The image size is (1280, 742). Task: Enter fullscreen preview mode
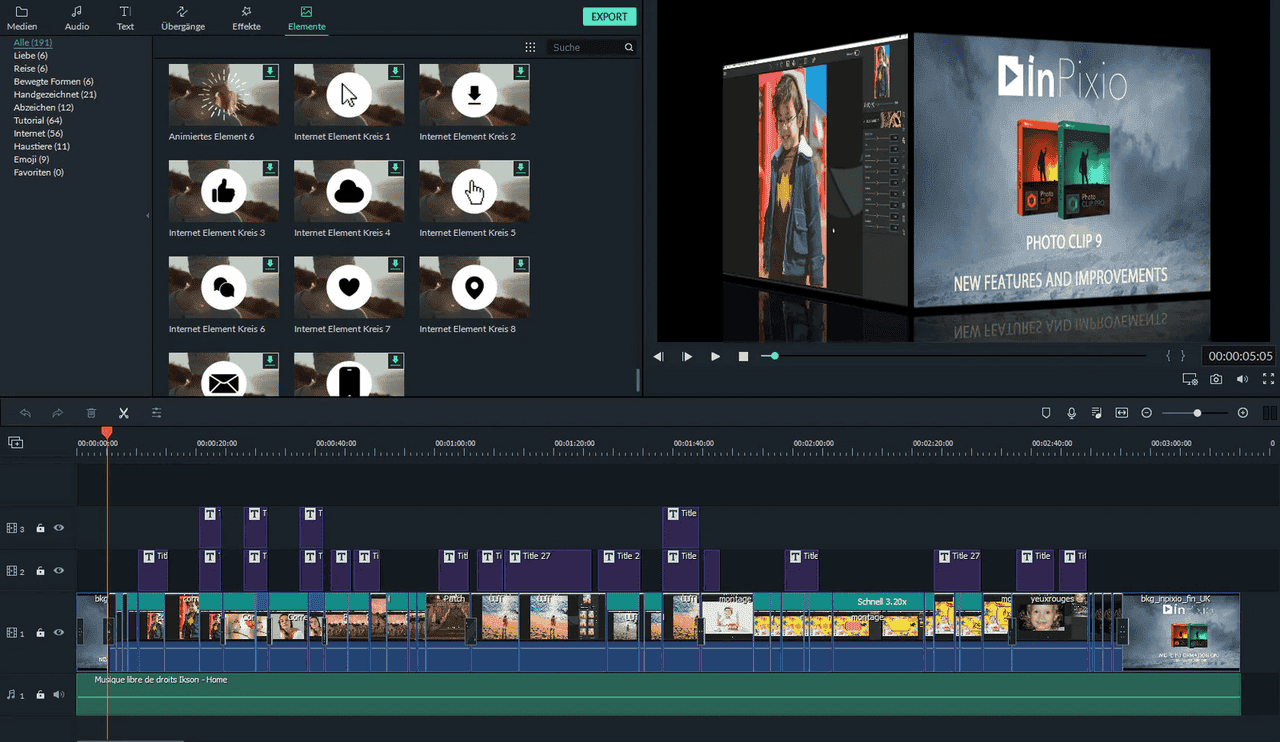[1268, 380]
